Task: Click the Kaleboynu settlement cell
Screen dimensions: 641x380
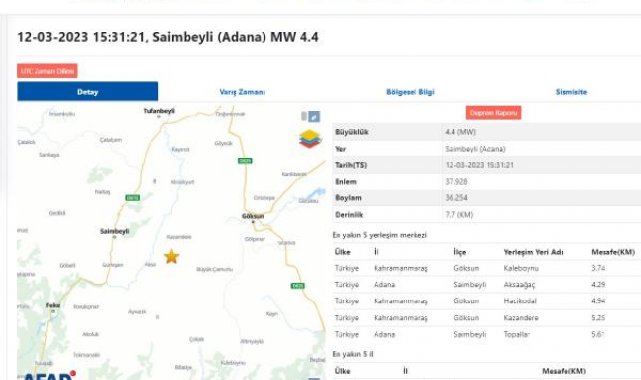Action: tap(521, 268)
